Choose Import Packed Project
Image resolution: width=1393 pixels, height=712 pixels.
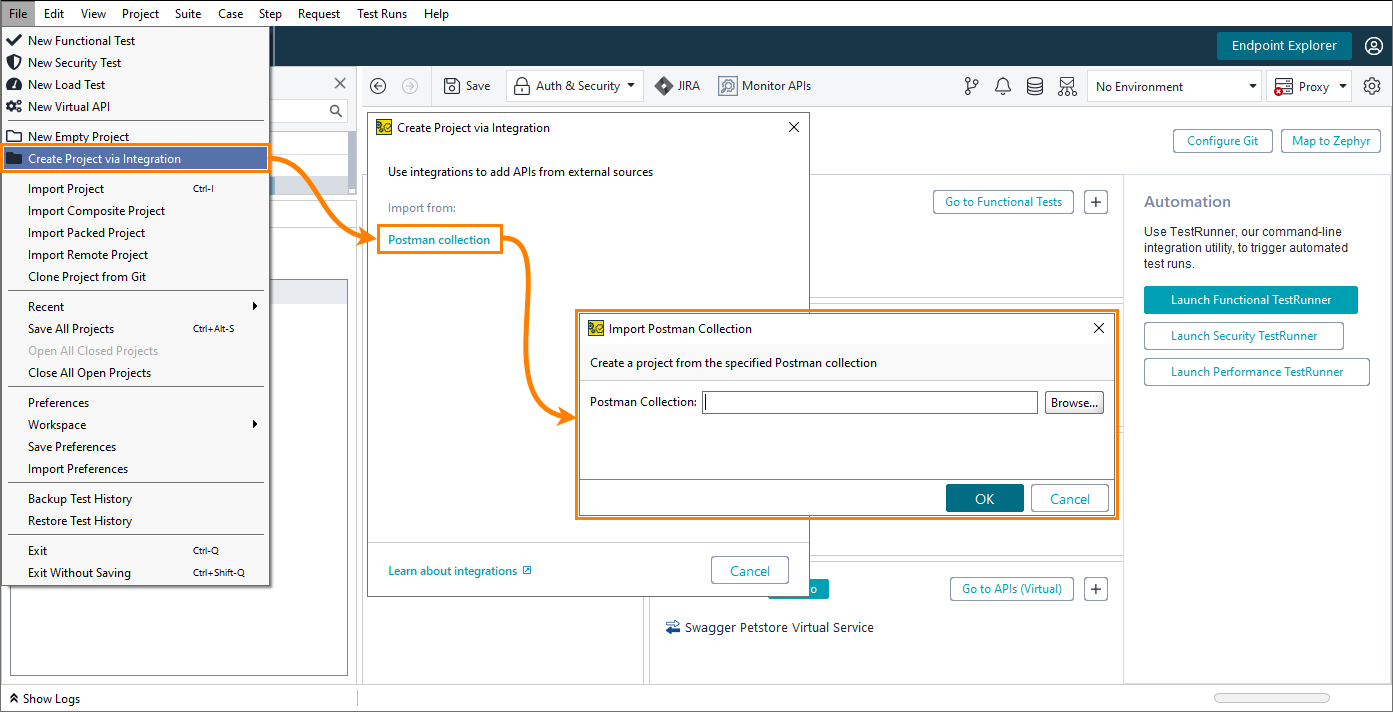[x=135, y=233]
